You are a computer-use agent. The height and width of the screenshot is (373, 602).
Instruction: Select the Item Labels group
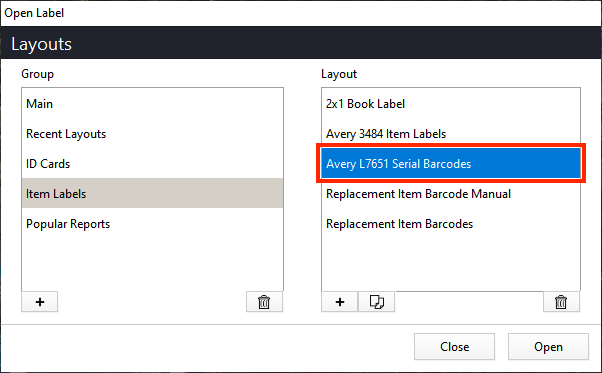(x=152, y=193)
